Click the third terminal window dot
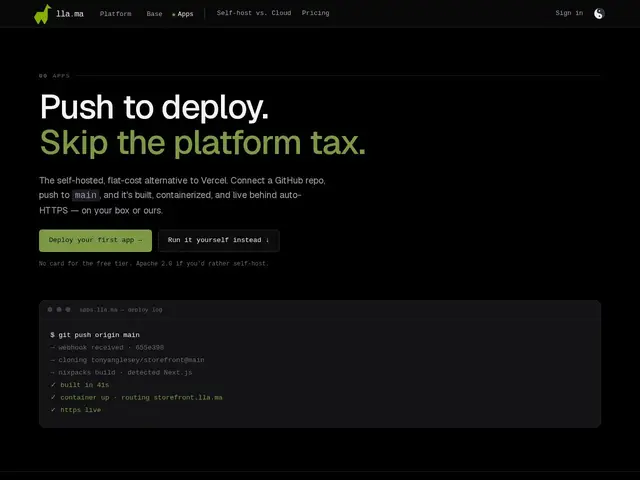The image size is (640, 480). point(68,309)
